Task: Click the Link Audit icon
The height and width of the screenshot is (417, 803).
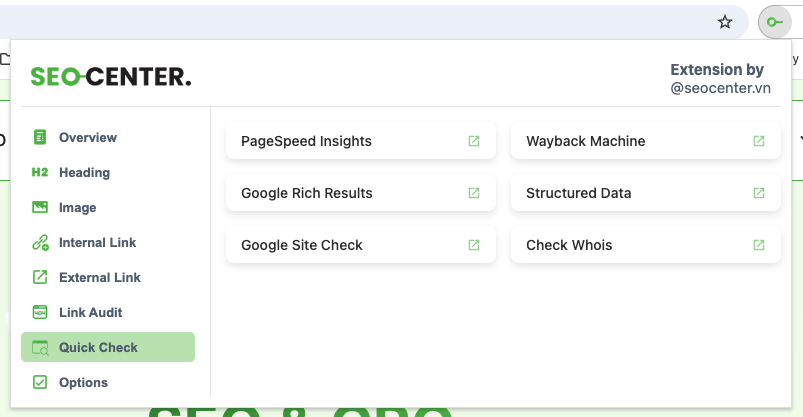Action: [x=40, y=312]
